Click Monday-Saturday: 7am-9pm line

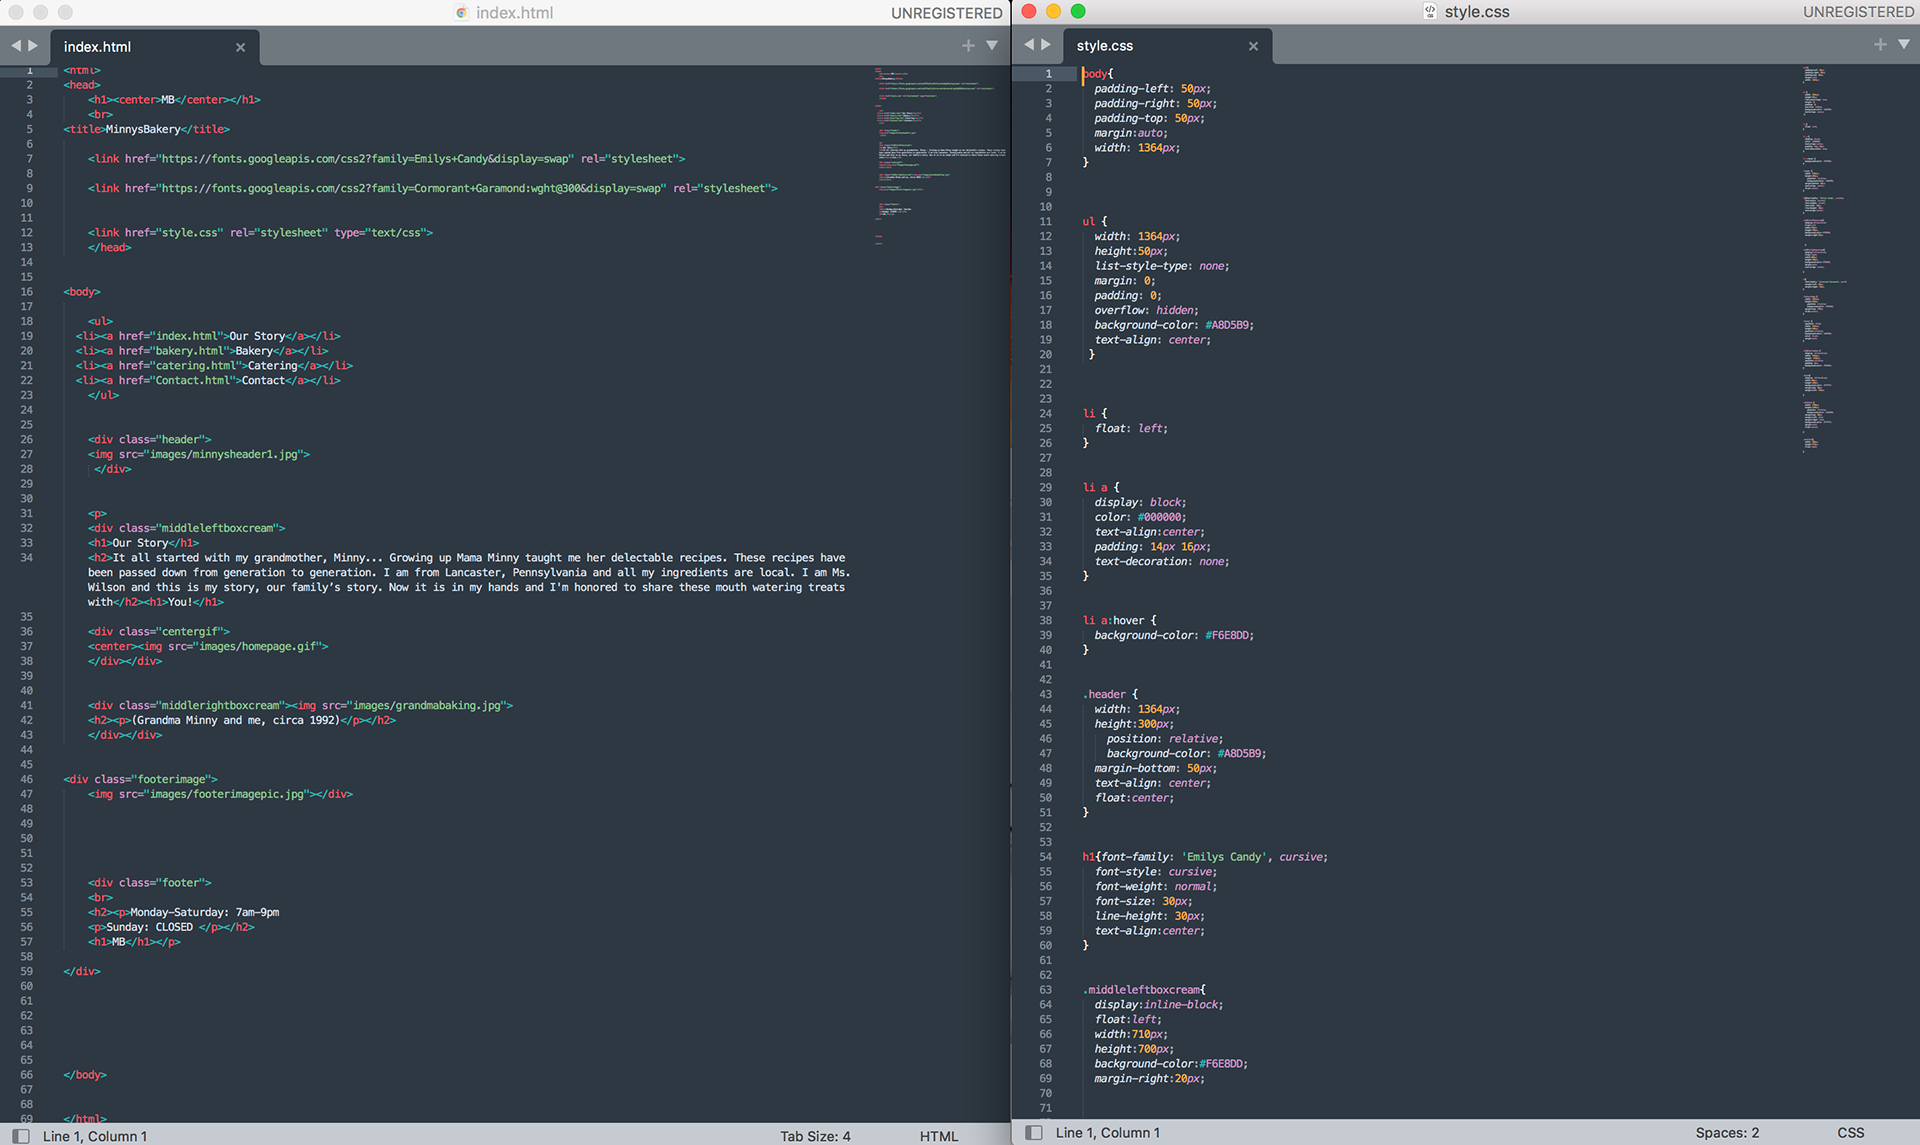coord(184,913)
